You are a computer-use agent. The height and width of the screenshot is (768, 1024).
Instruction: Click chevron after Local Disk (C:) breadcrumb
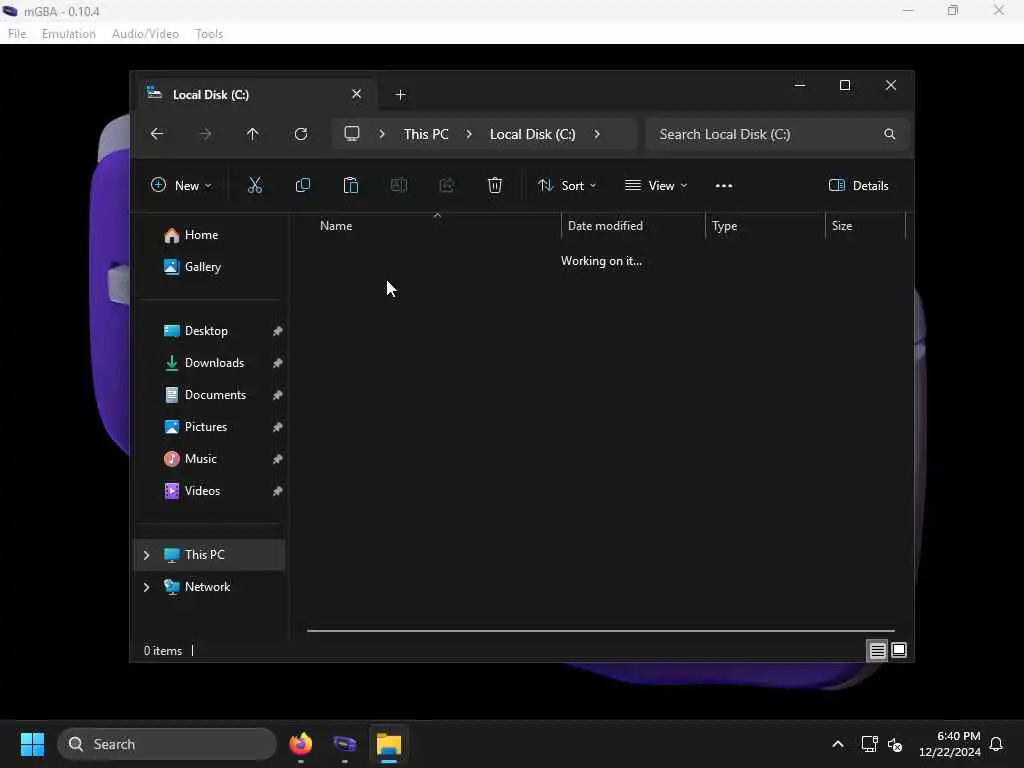coord(597,134)
